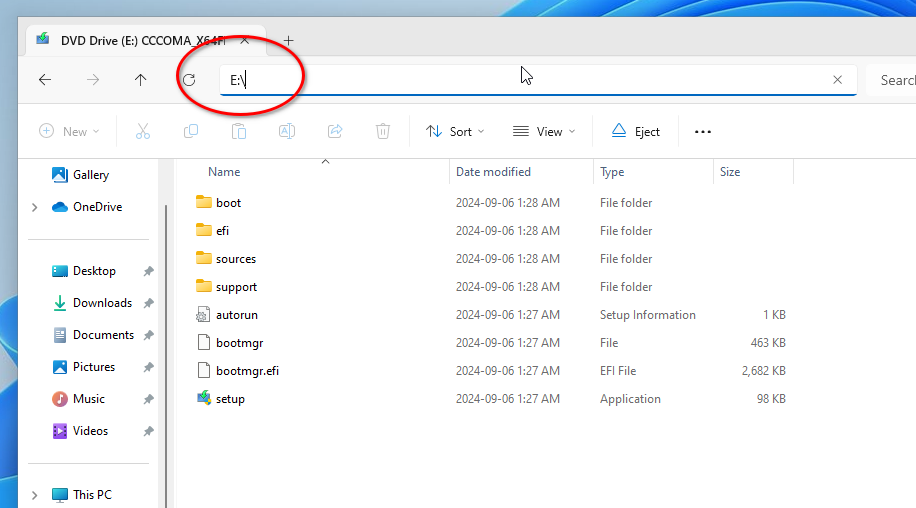Click the EFI File type cell

point(617,371)
